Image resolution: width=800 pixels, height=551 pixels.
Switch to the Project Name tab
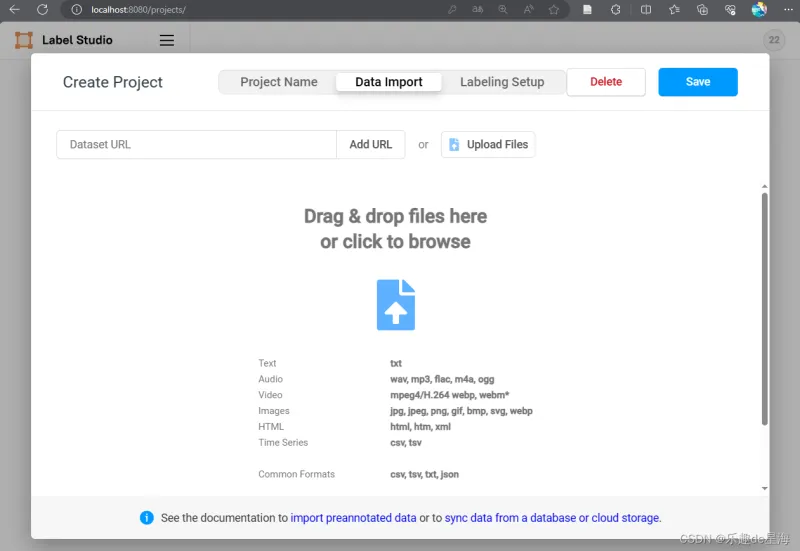(x=279, y=82)
